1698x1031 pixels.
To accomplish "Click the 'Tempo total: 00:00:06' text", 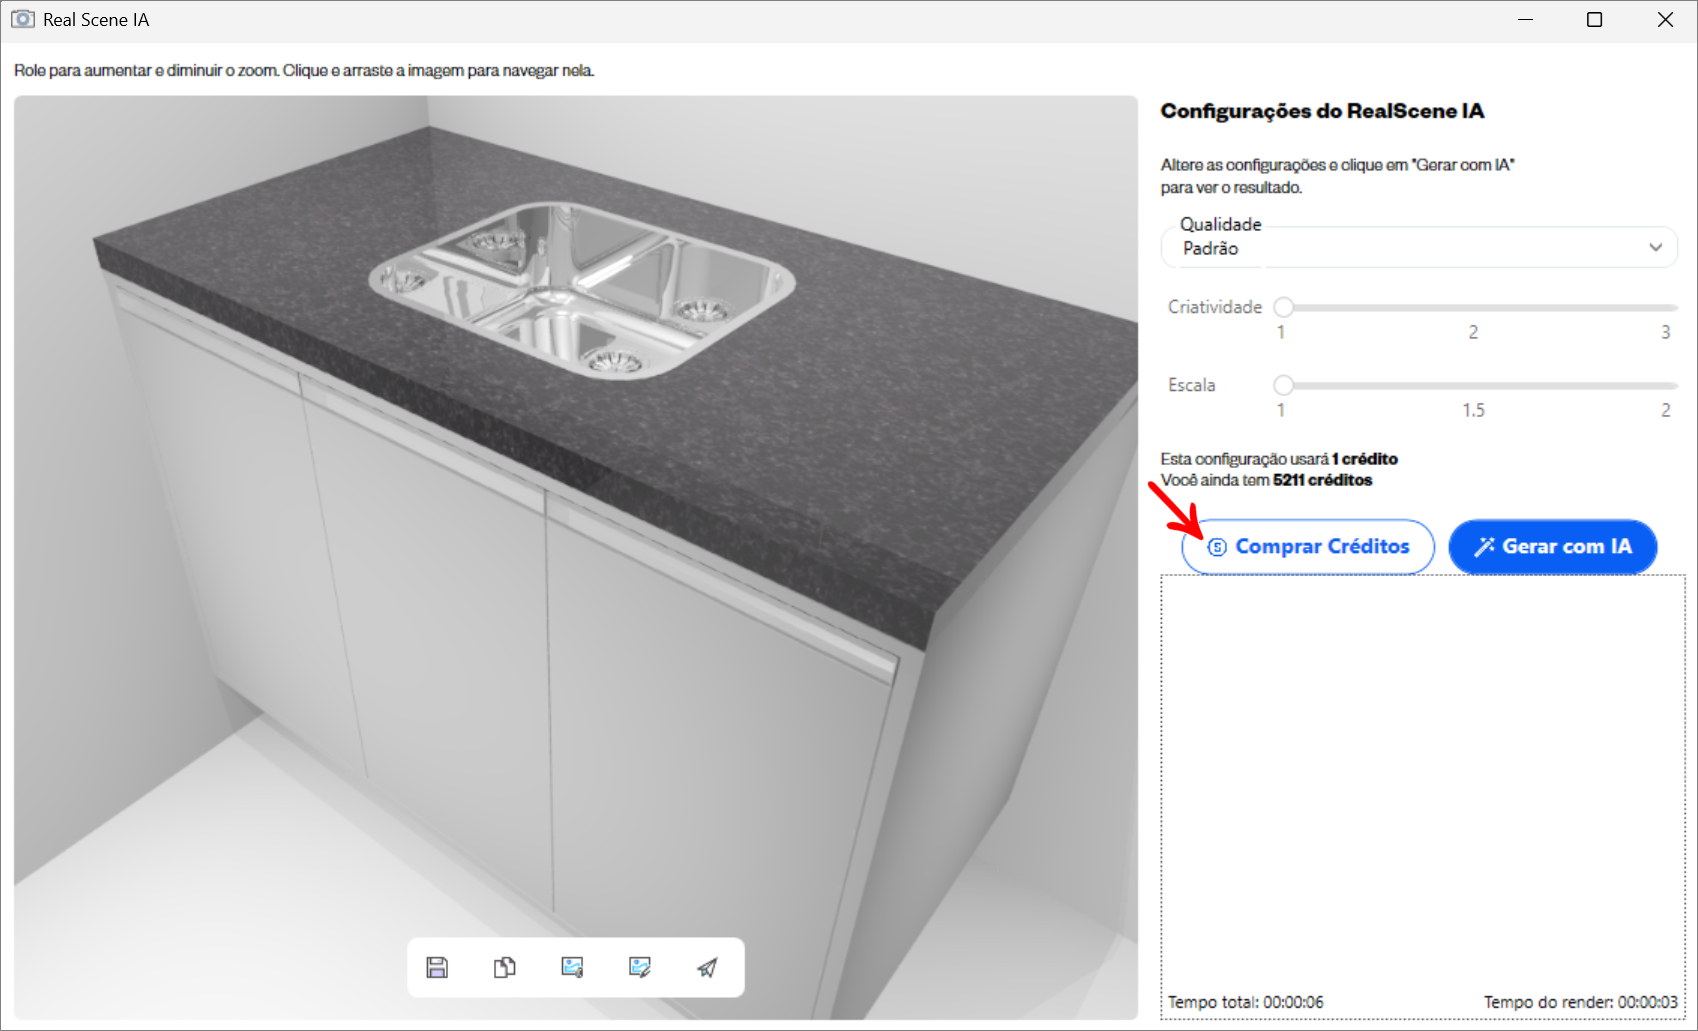I will coord(1246,1002).
